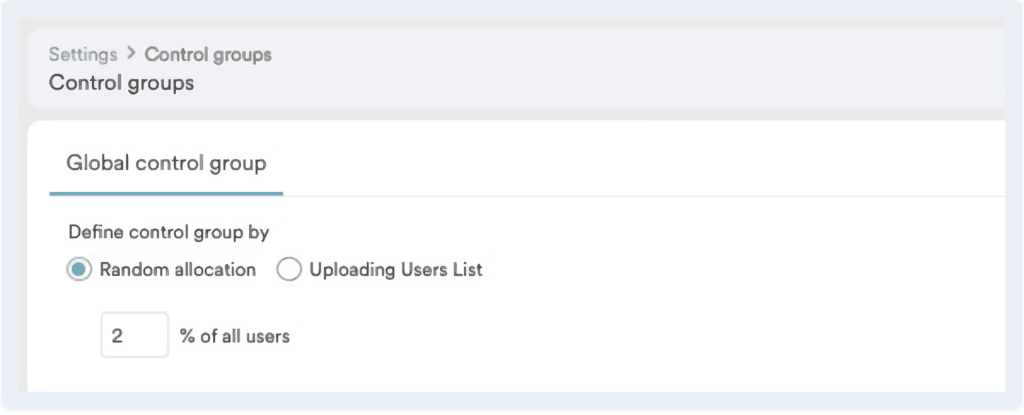Click the Uploading Users List label text

tap(396, 270)
